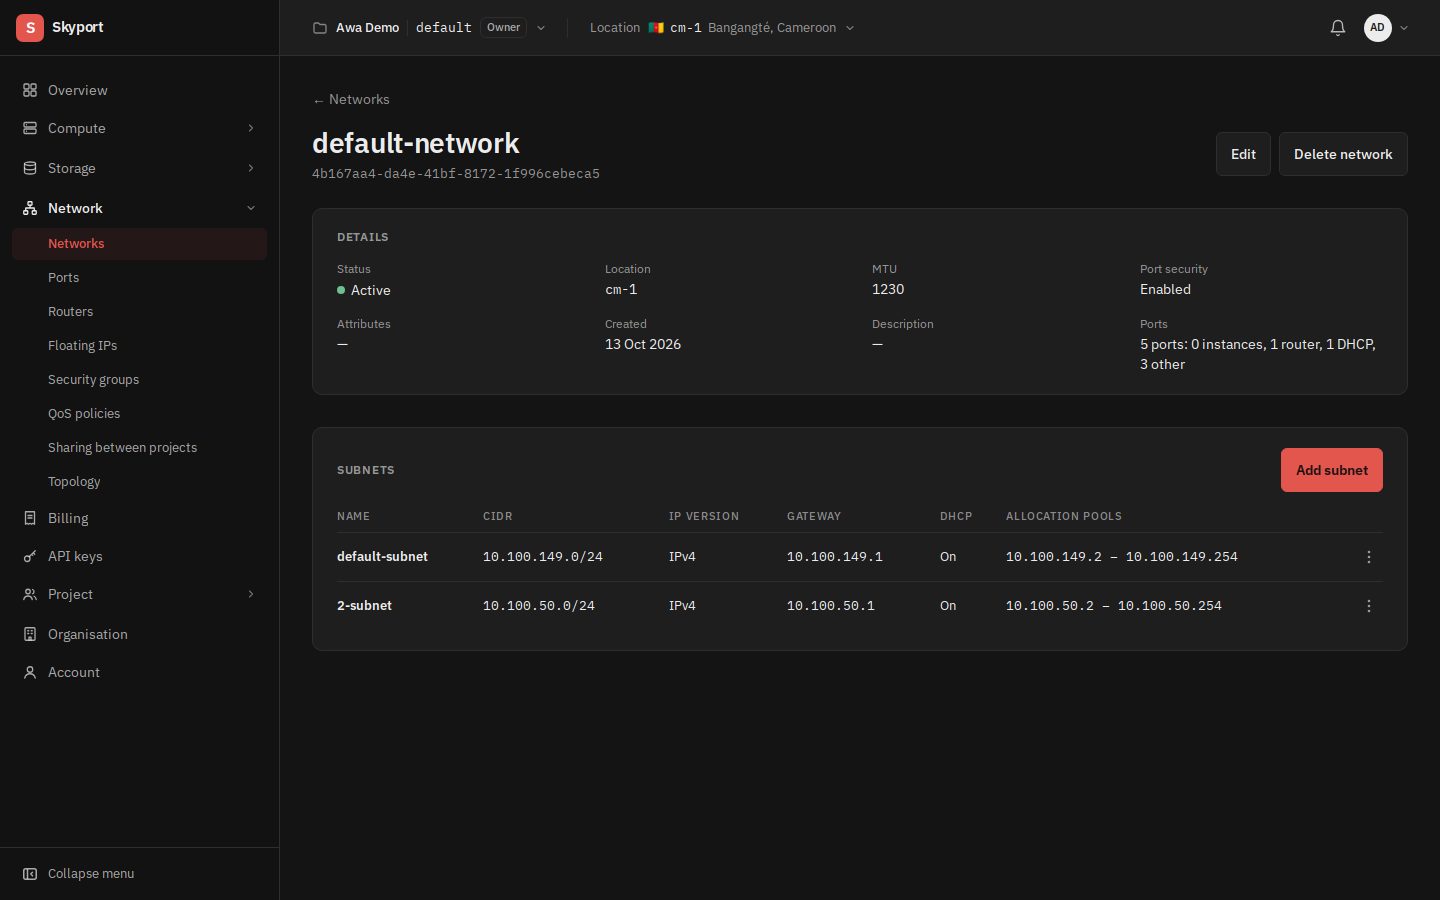The height and width of the screenshot is (900, 1440).
Task: Click Delete network button
Action: point(1343,154)
